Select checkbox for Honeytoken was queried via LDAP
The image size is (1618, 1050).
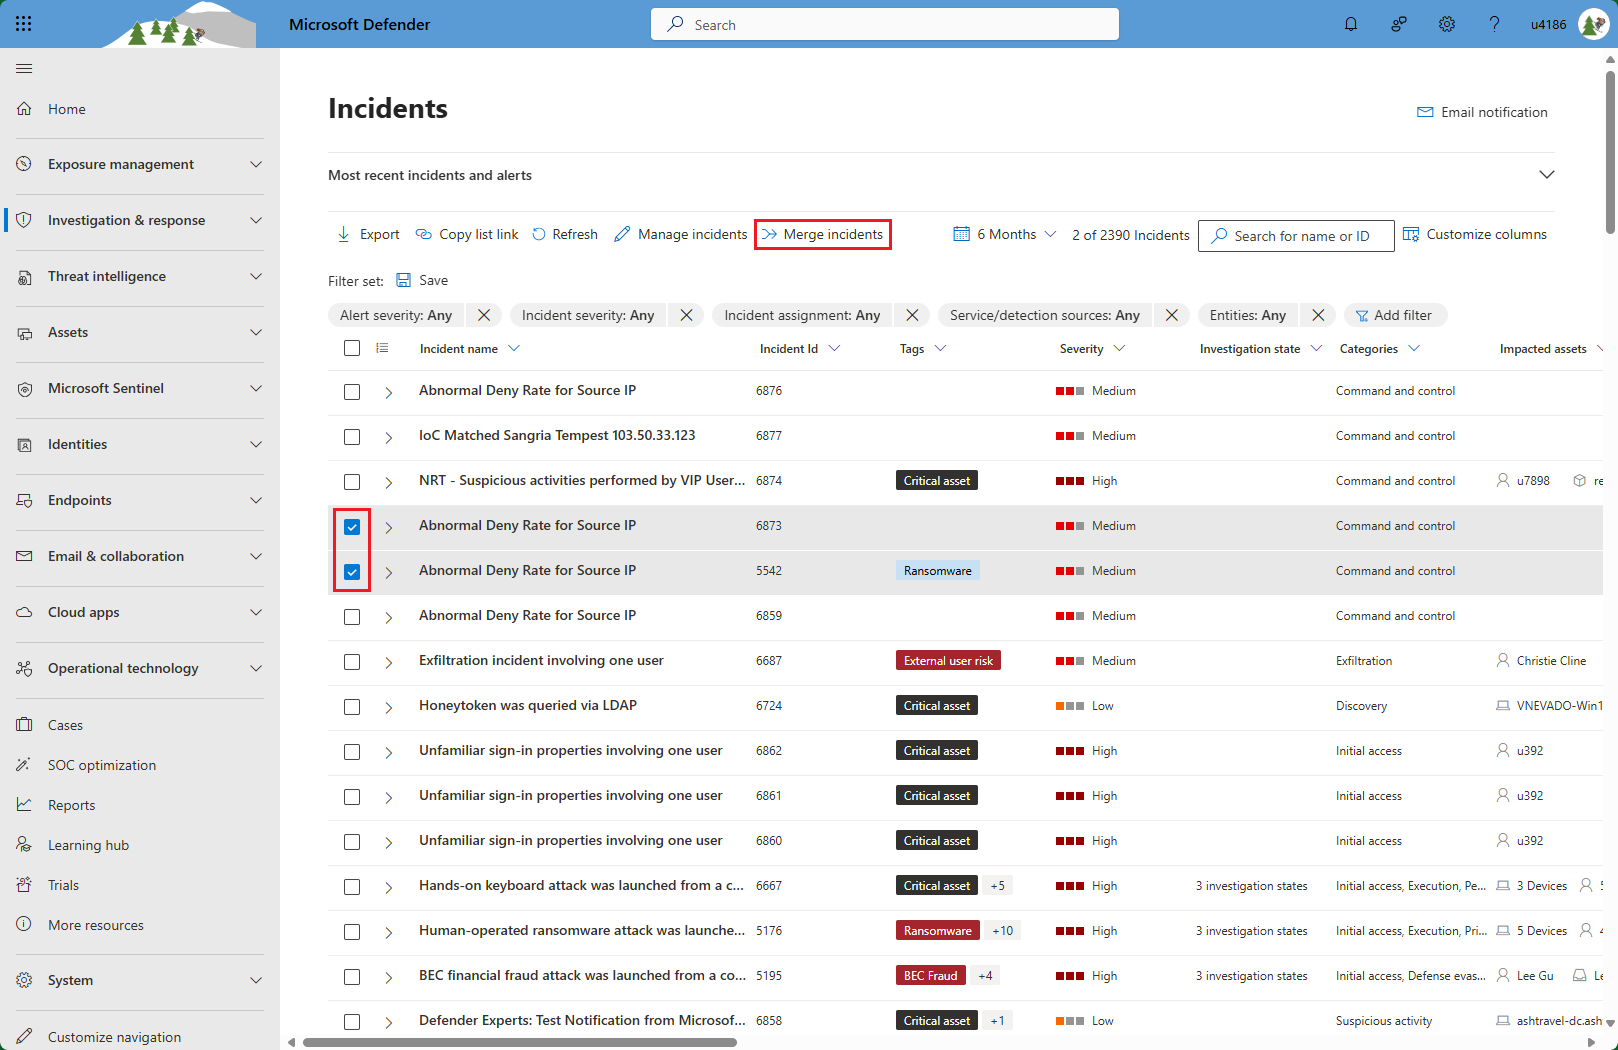tap(352, 707)
